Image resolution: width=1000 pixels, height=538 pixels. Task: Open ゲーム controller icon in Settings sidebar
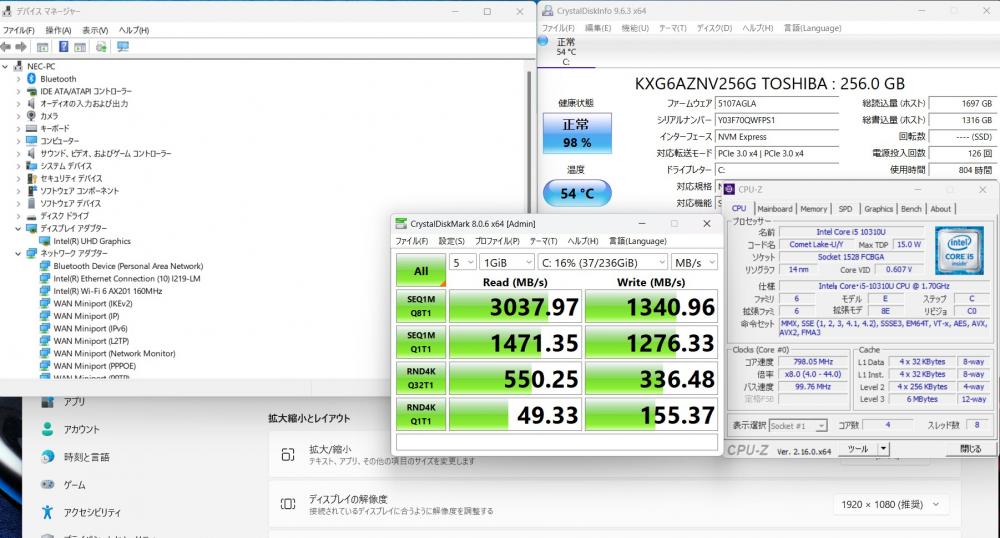point(47,484)
